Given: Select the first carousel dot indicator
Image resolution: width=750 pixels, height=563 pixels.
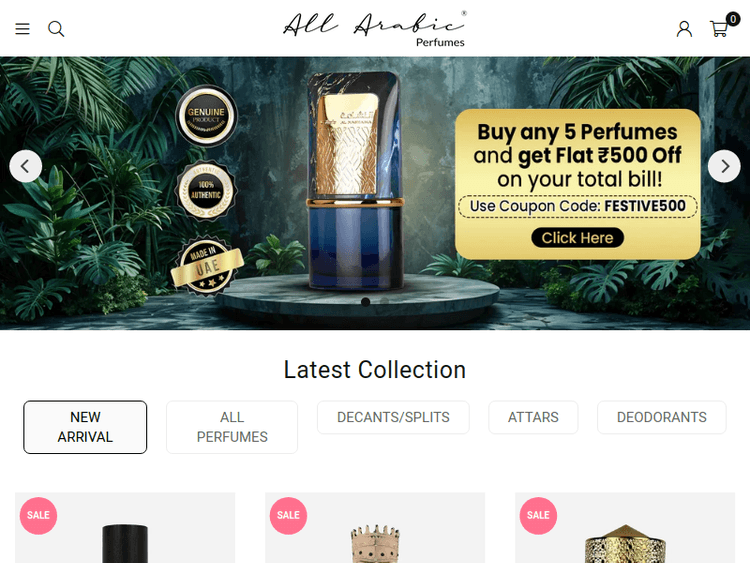Looking at the screenshot, I should pos(365,302).
